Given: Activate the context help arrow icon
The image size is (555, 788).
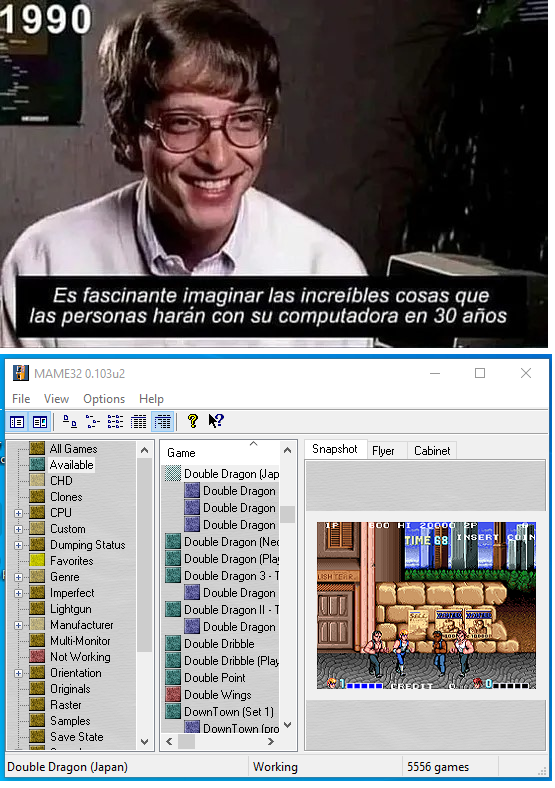Looking at the screenshot, I should [216, 421].
